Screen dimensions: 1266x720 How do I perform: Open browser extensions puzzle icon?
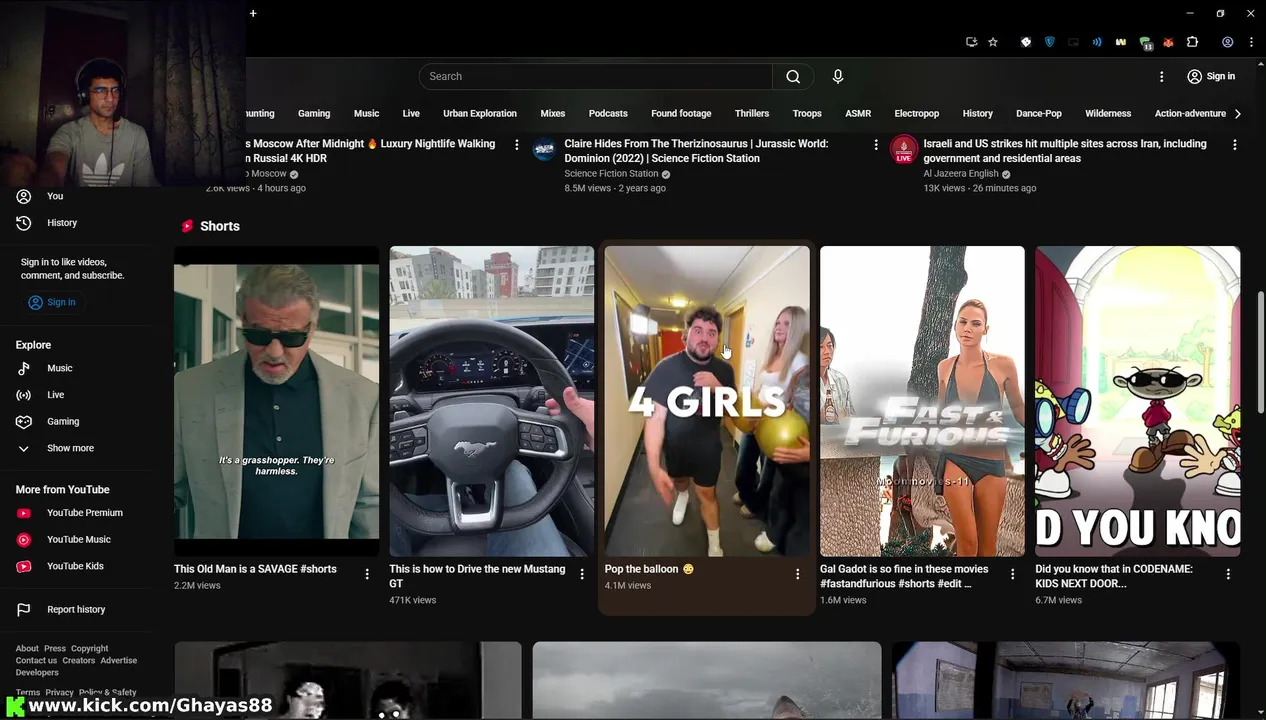pyautogui.click(x=1192, y=42)
